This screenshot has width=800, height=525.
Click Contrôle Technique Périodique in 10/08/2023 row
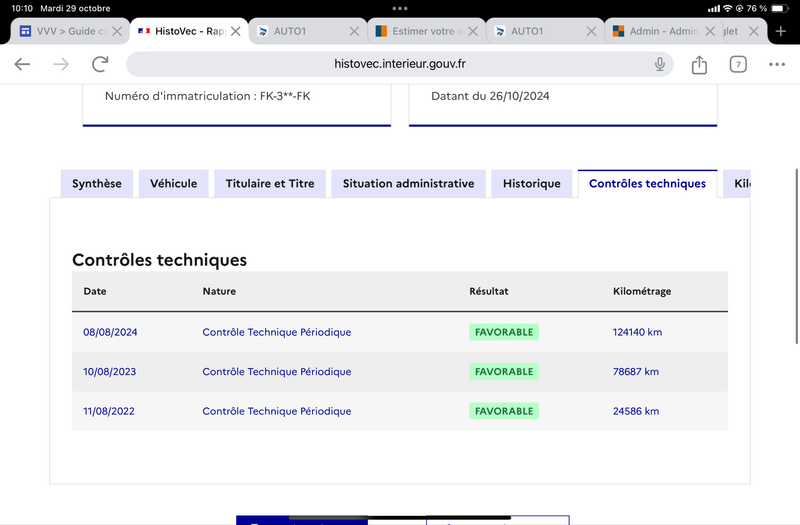pos(277,372)
